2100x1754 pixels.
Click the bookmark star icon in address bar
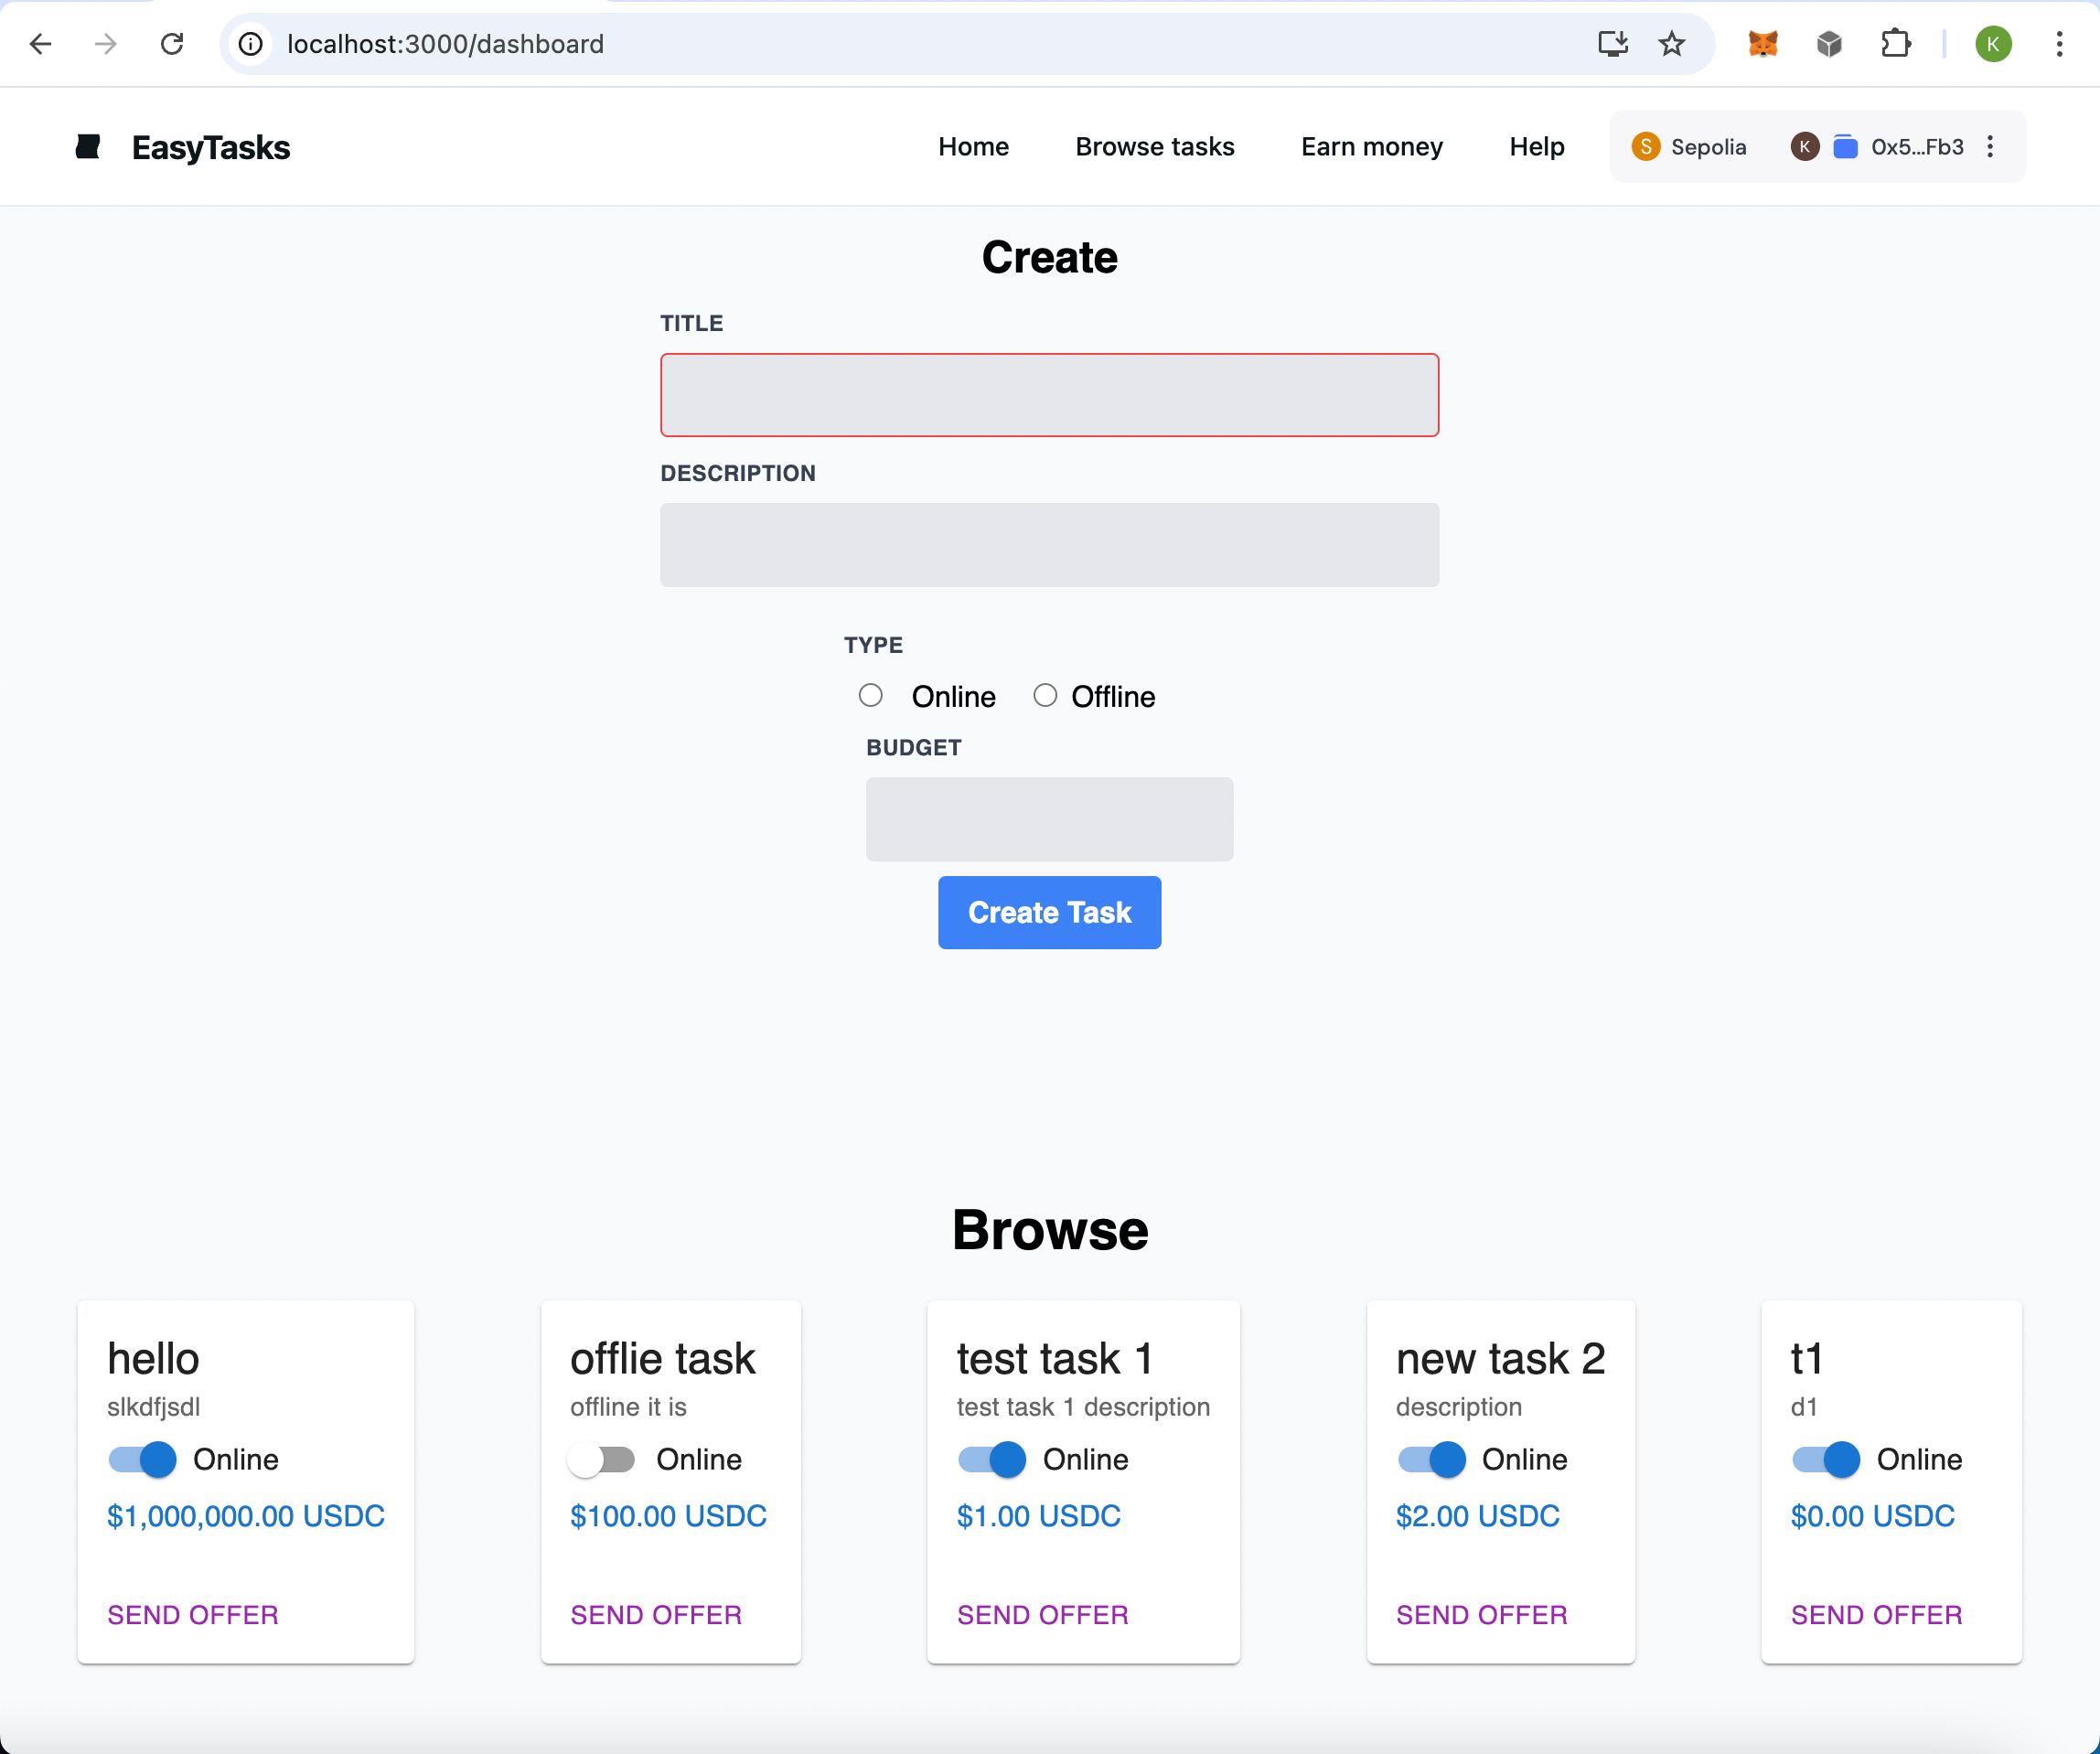pyautogui.click(x=1671, y=44)
